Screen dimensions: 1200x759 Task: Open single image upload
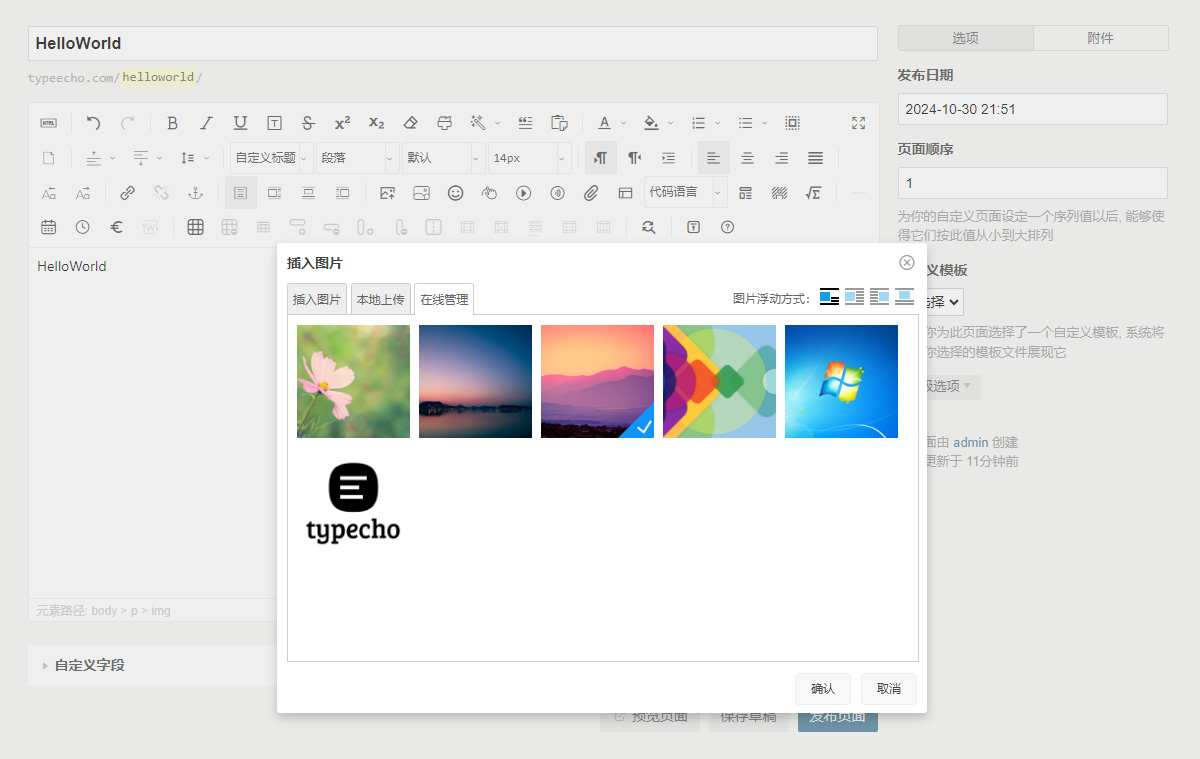pyautogui.click(x=387, y=193)
